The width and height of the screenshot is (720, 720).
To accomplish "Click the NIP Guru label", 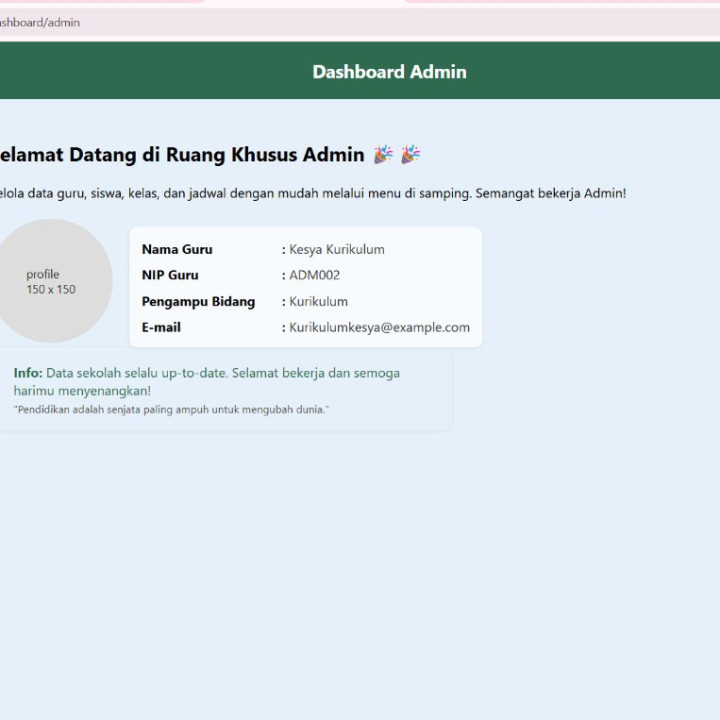I will 170,275.
